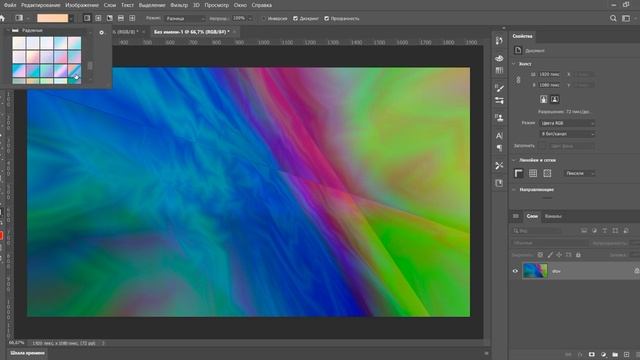Image resolution: width=640 pixels, height=360 pixels.
Task: Open the Пикселы units dropdown
Action: 580,173
